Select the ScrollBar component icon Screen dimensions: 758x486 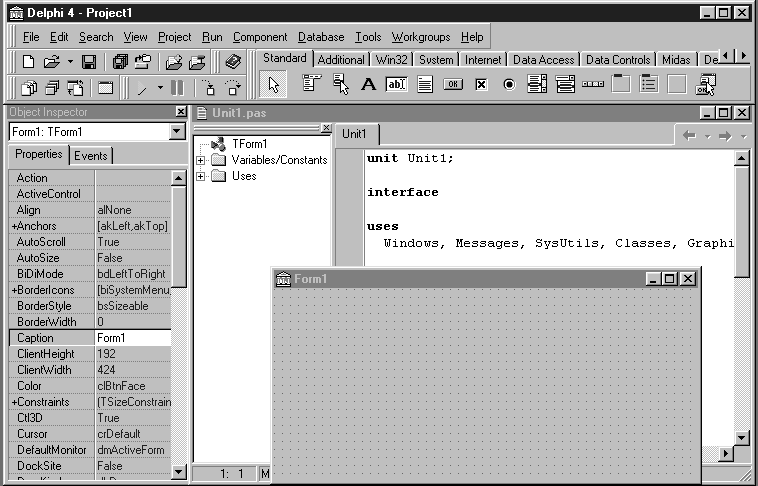[x=593, y=84]
